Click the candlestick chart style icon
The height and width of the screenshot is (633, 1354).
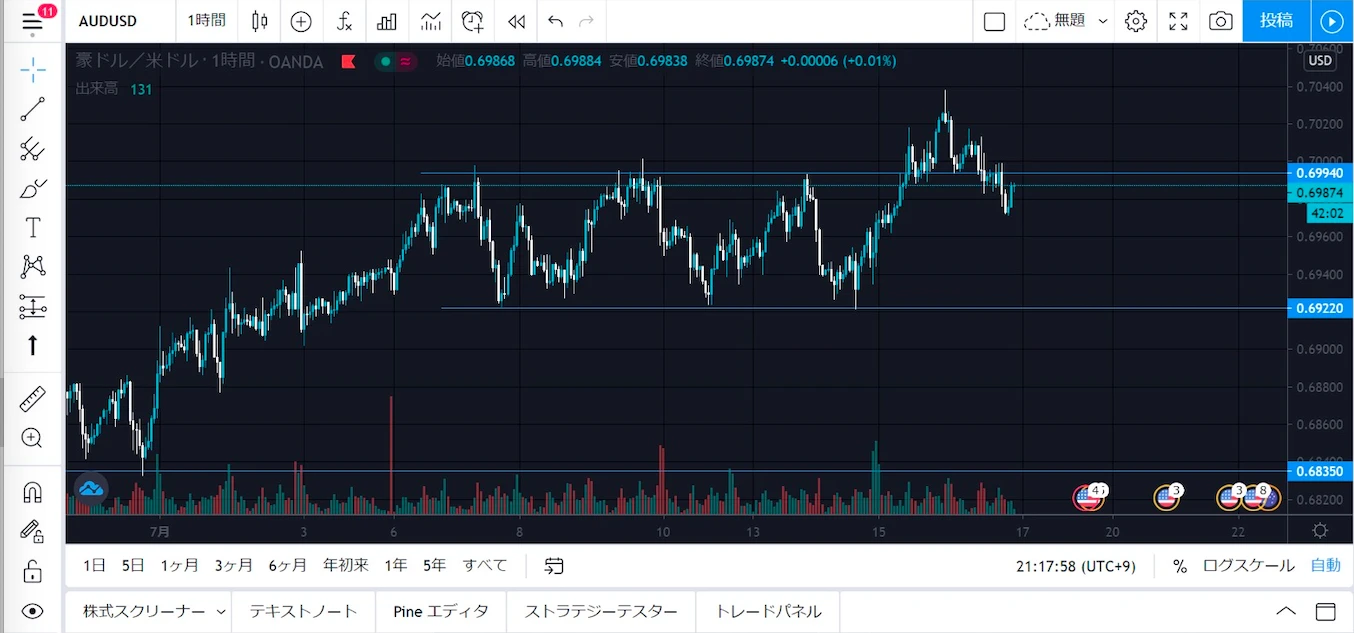260,21
